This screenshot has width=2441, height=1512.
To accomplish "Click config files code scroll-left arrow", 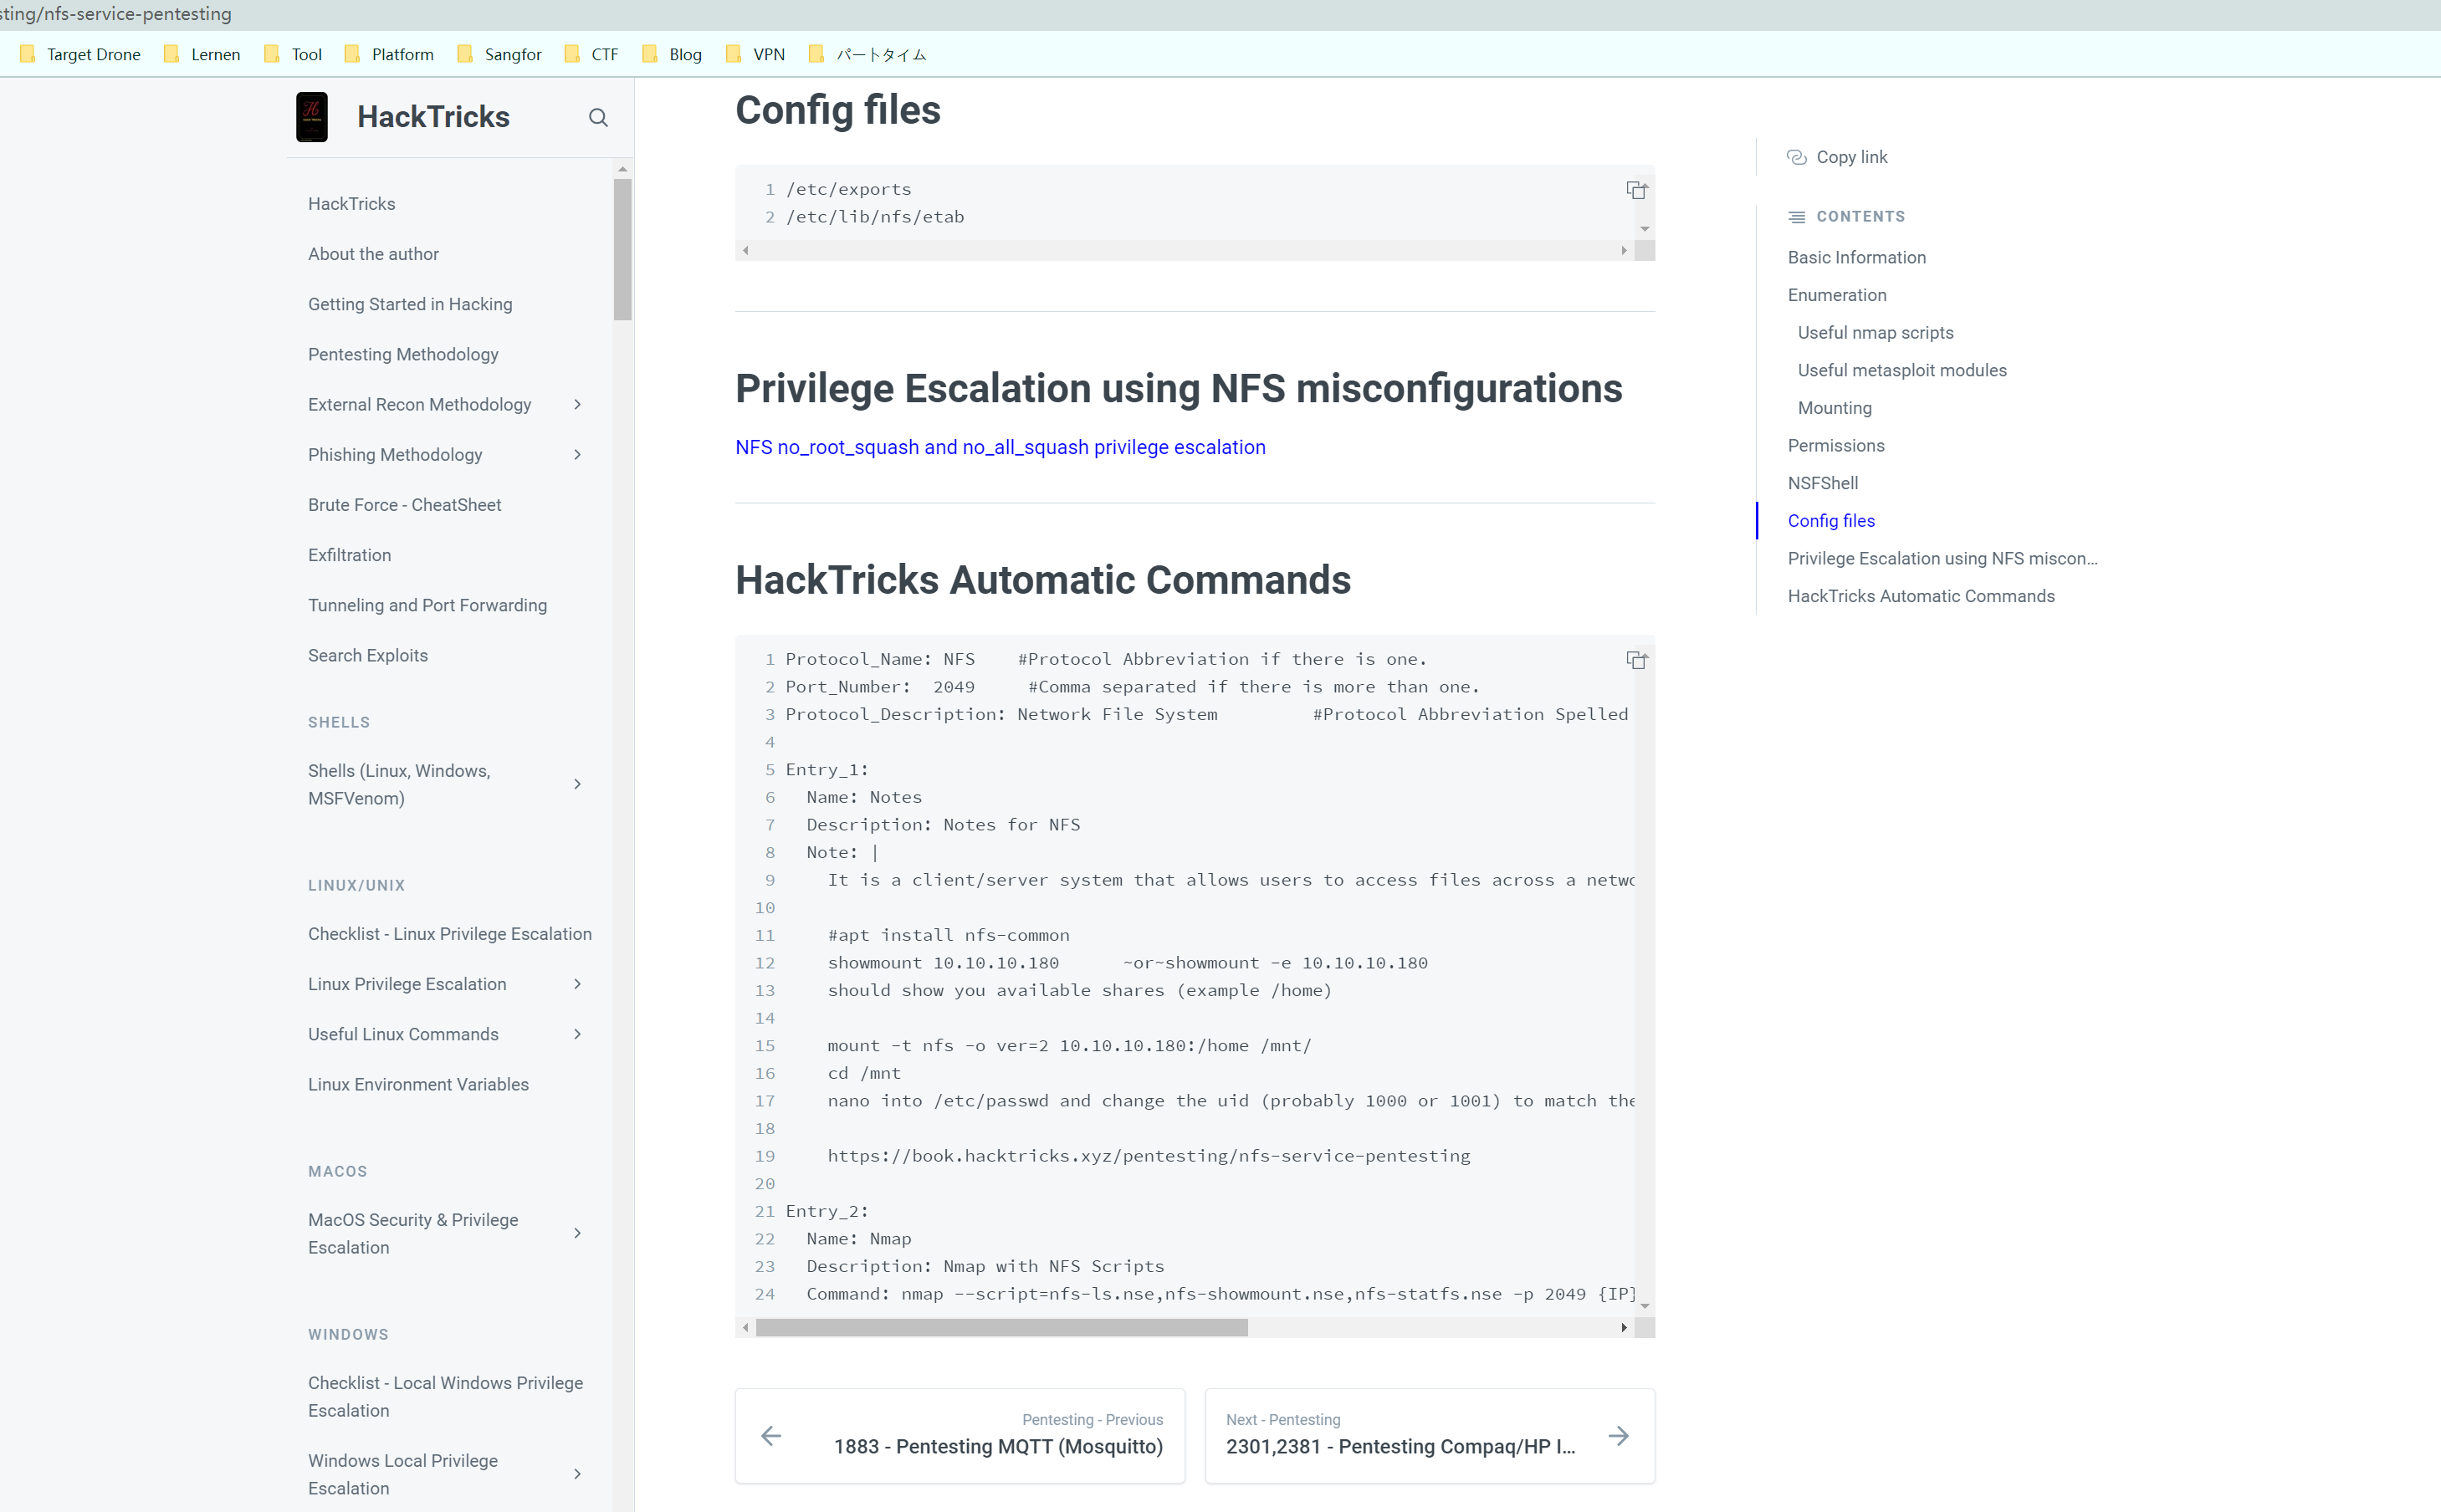I will pyautogui.click(x=746, y=250).
